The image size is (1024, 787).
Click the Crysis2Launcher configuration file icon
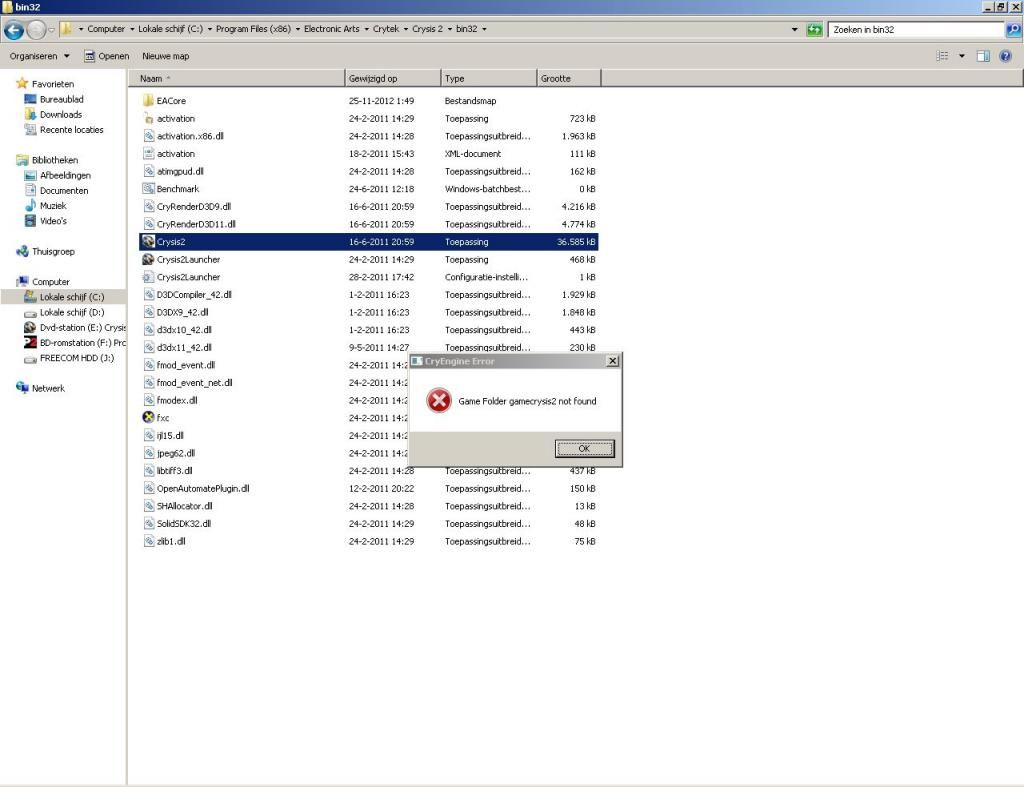pos(148,277)
